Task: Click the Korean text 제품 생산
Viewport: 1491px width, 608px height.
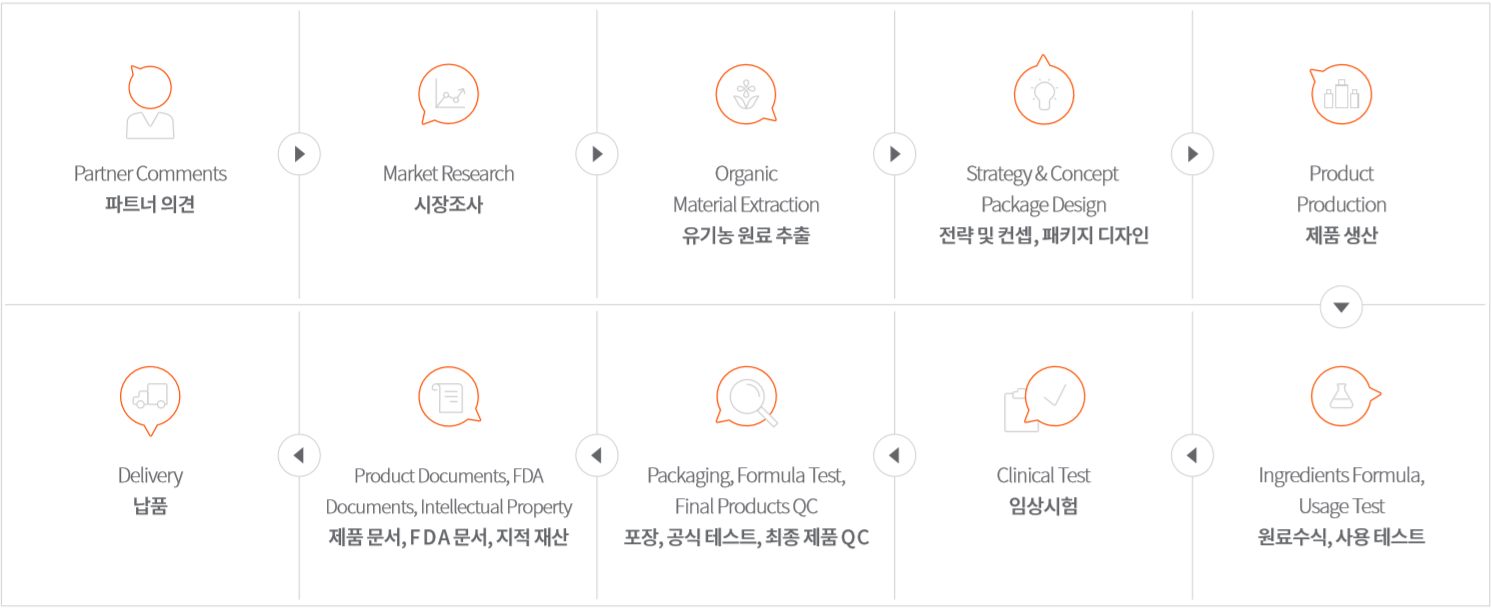Action: (1341, 236)
